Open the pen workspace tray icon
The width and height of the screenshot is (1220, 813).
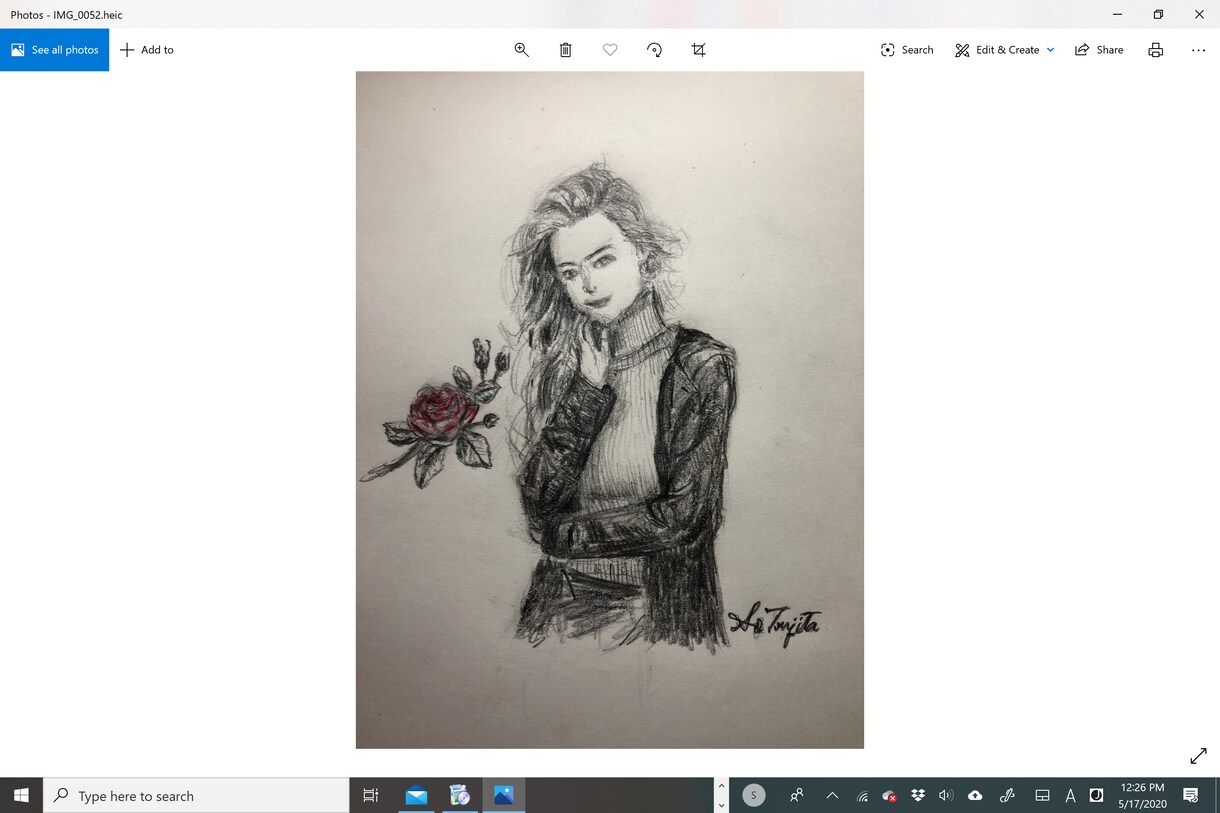click(1007, 796)
